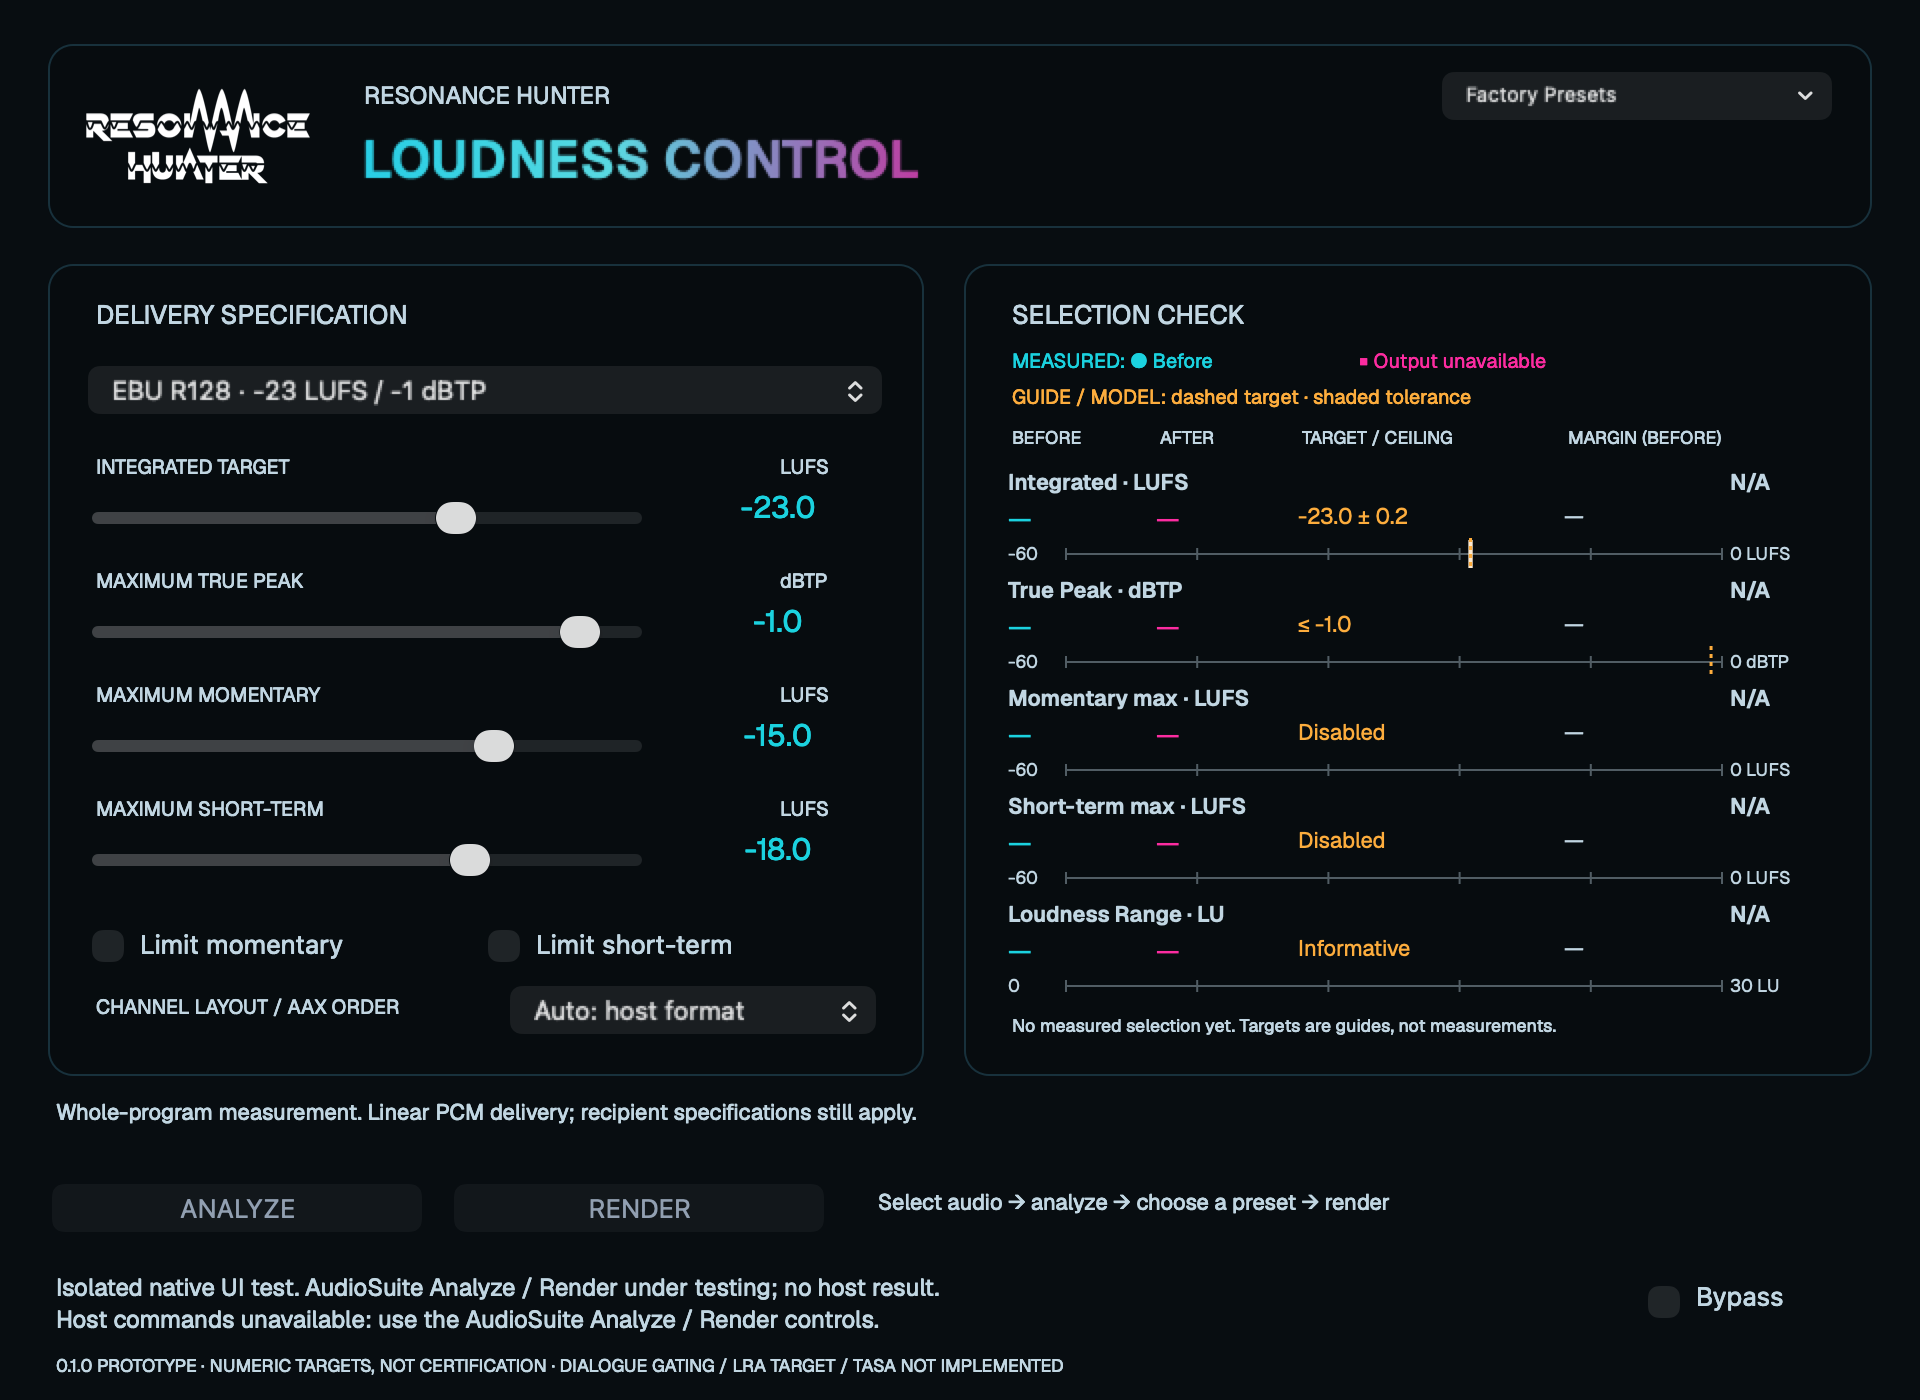Click the True Peak dashed ceiling marker
The width and height of the screenshot is (1920, 1400).
click(1711, 660)
